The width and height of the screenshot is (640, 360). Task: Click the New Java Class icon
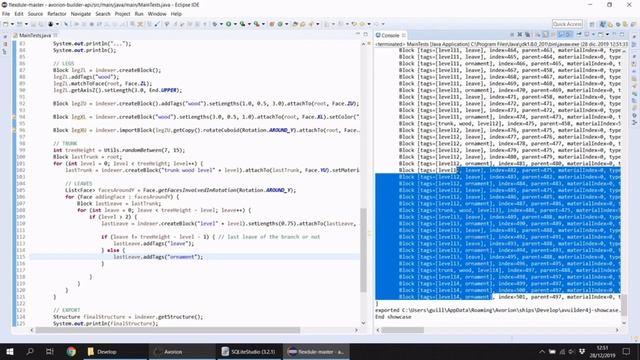click(x=280, y=24)
